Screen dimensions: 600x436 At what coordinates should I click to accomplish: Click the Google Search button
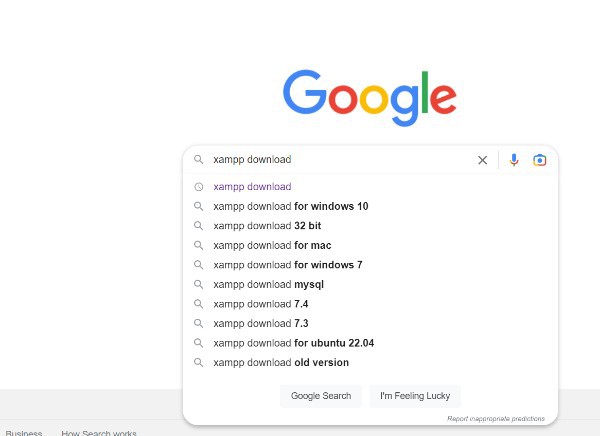[321, 396]
